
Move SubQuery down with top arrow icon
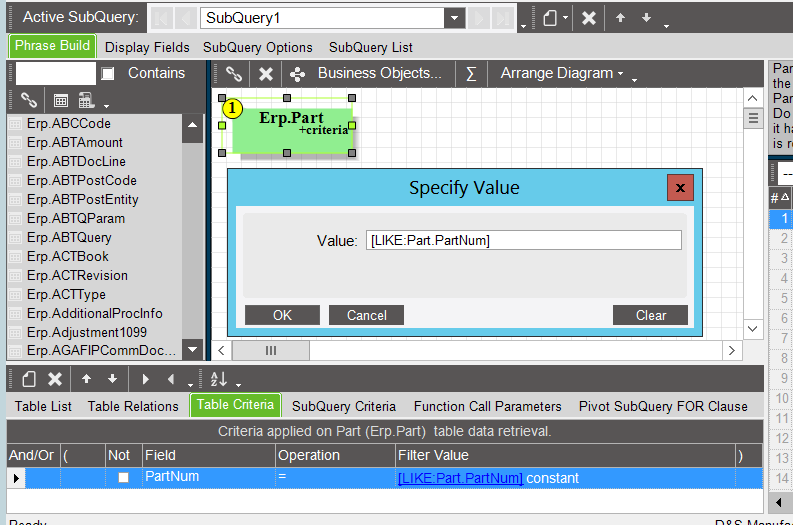[x=646, y=18]
